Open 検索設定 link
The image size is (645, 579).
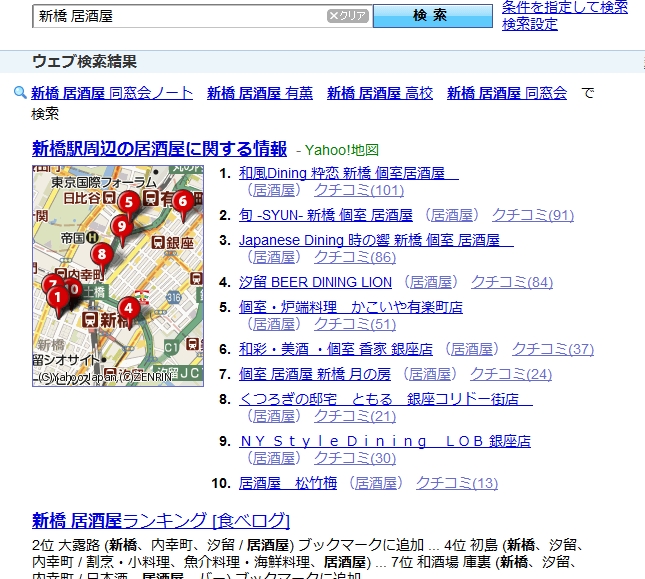point(530,24)
